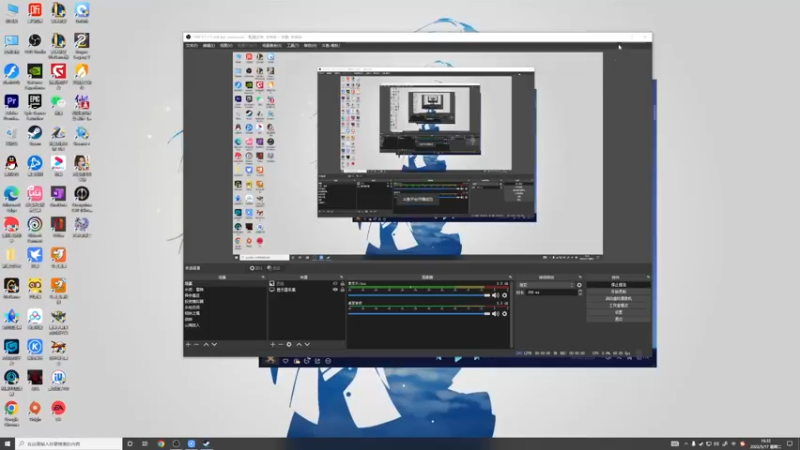800x450 pixels.
Task: Select the topmost scene in the Scenes list
Action: click(x=224, y=283)
